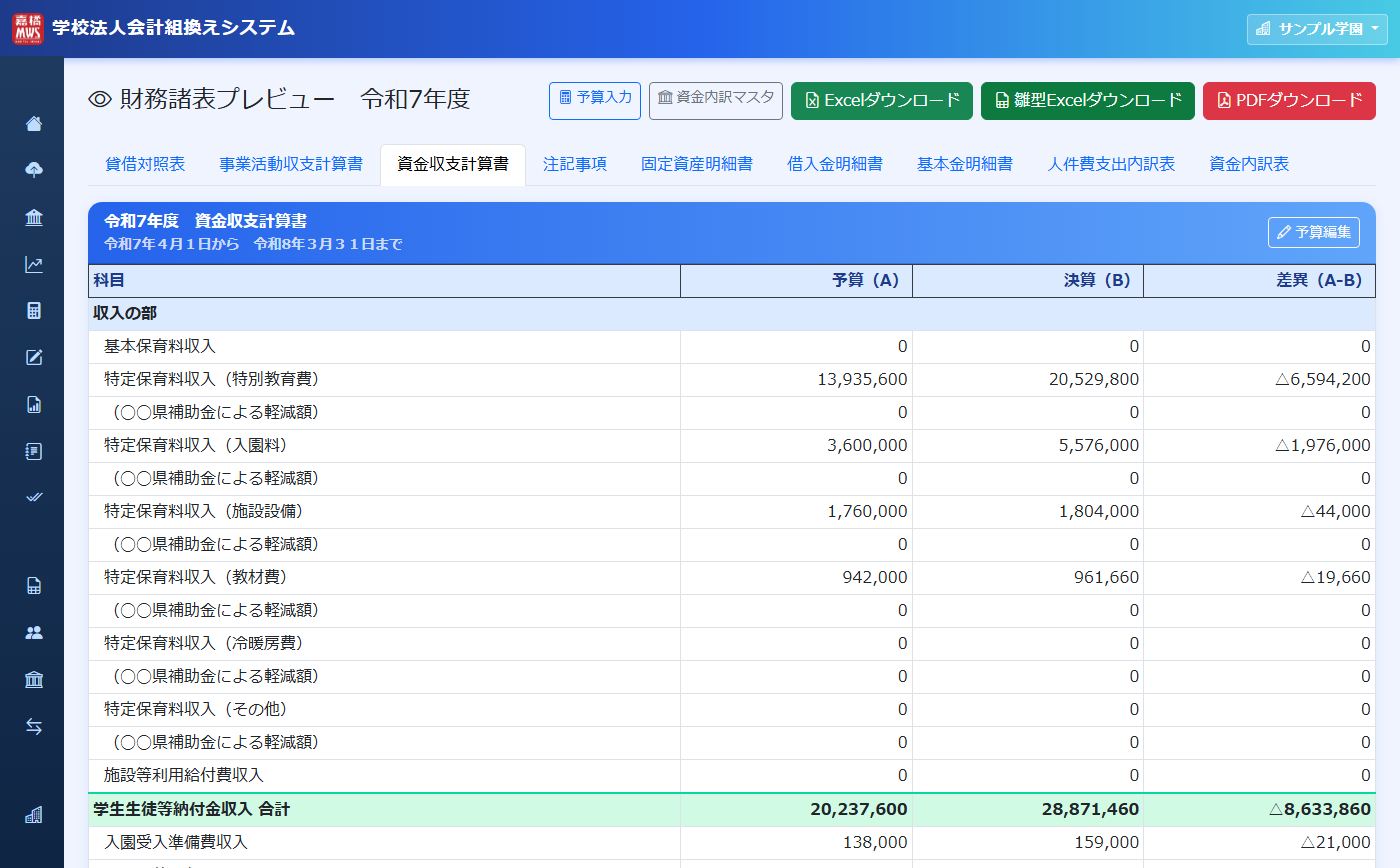
Task: Click the total actual value 28,871,460
Action: click(1092, 809)
